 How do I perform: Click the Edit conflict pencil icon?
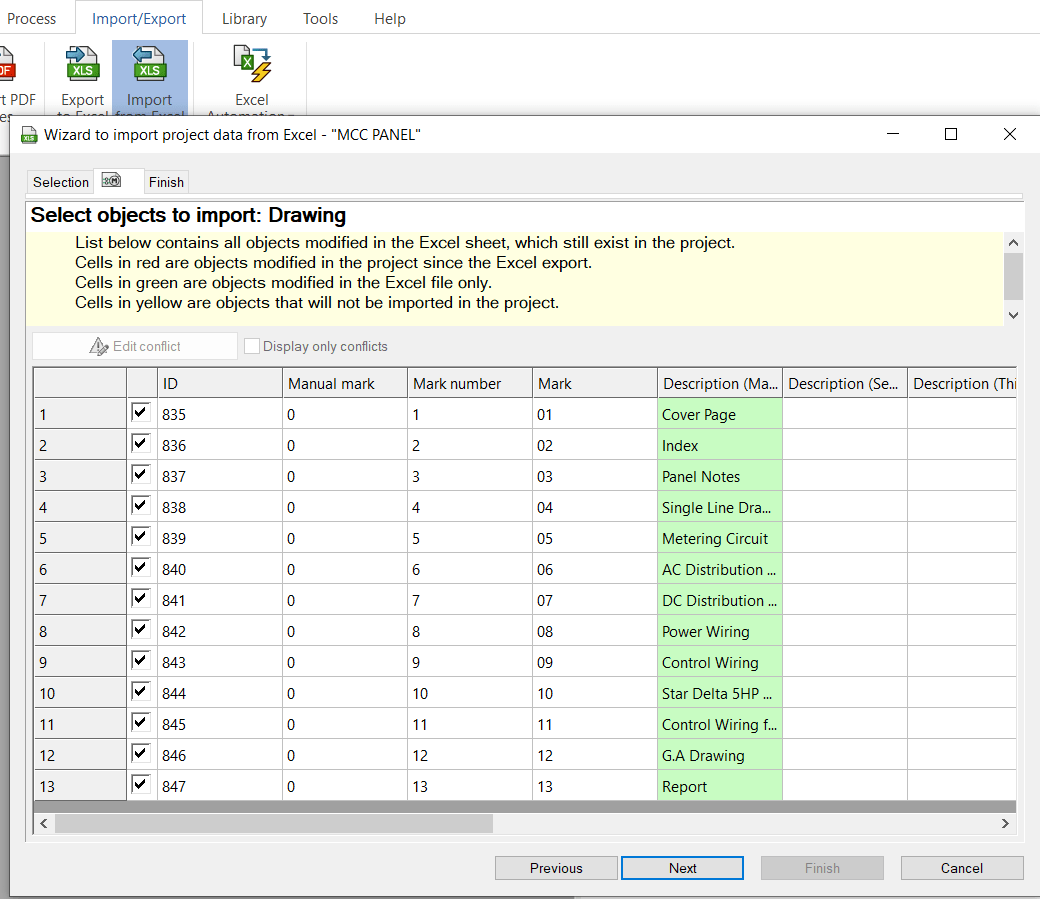[99, 346]
